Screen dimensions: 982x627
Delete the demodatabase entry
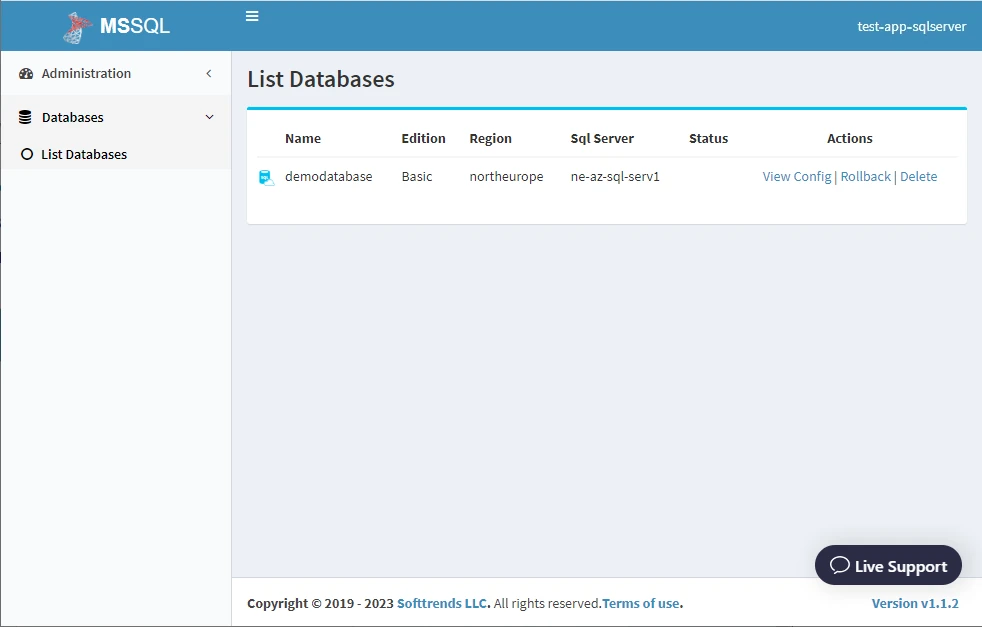918,177
